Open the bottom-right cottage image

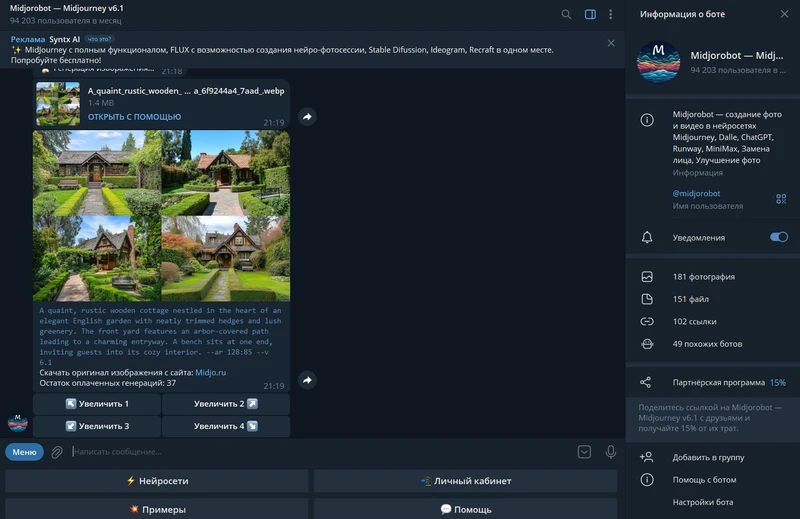tap(226, 259)
